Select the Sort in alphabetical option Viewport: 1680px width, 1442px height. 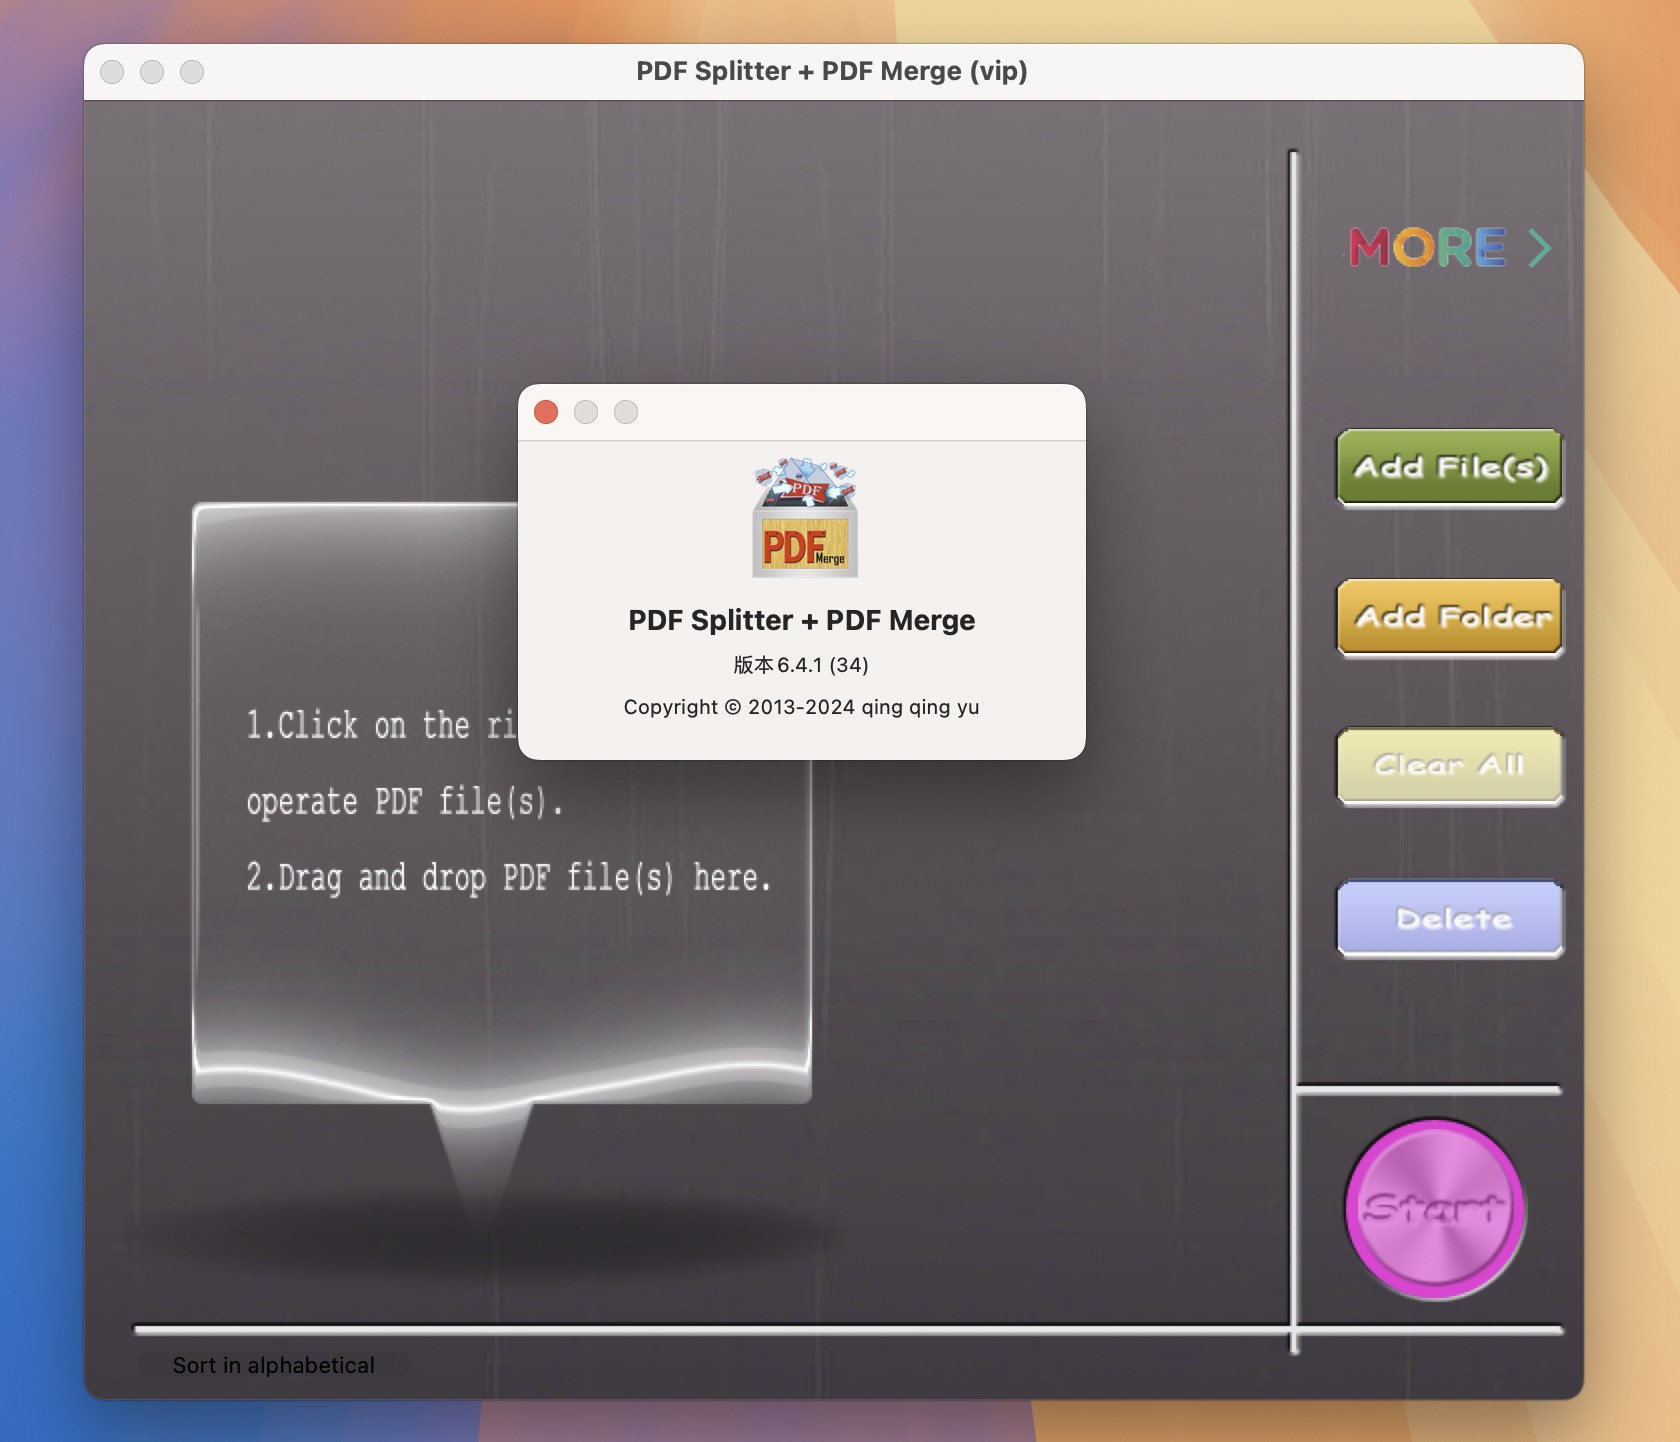coord(273,1365)
